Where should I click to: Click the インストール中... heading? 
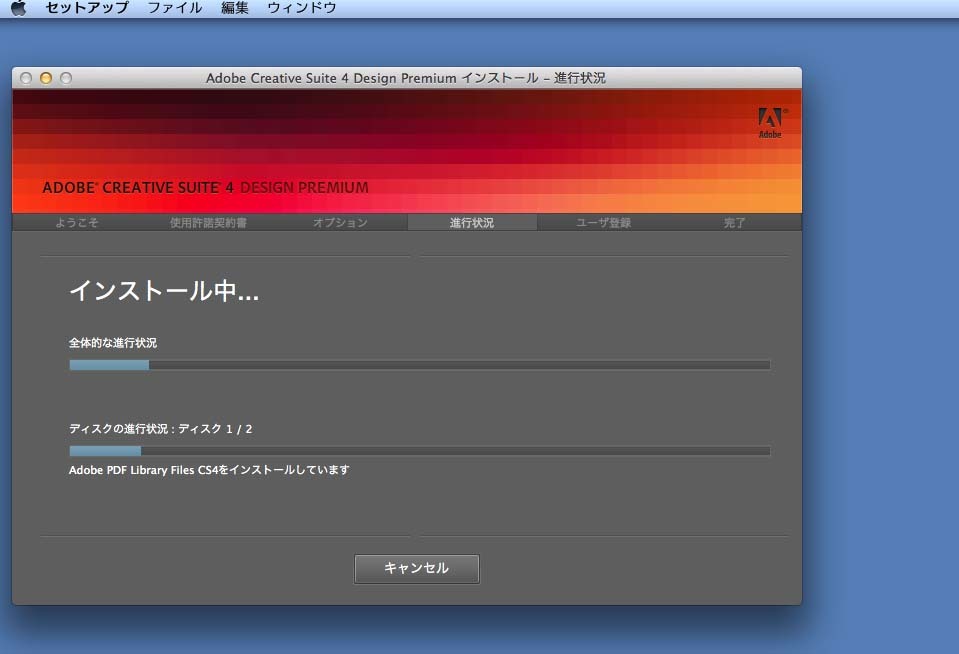[164, 291]
